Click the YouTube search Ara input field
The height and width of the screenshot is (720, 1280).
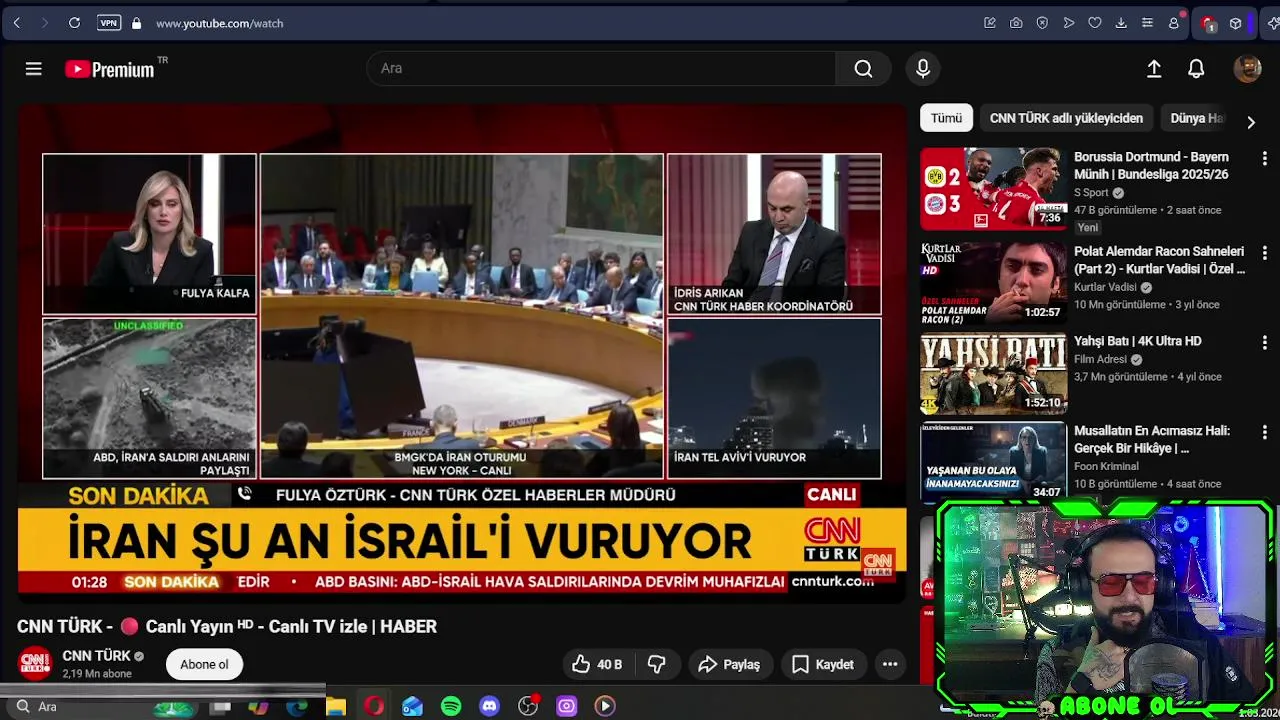pos(601,68)
